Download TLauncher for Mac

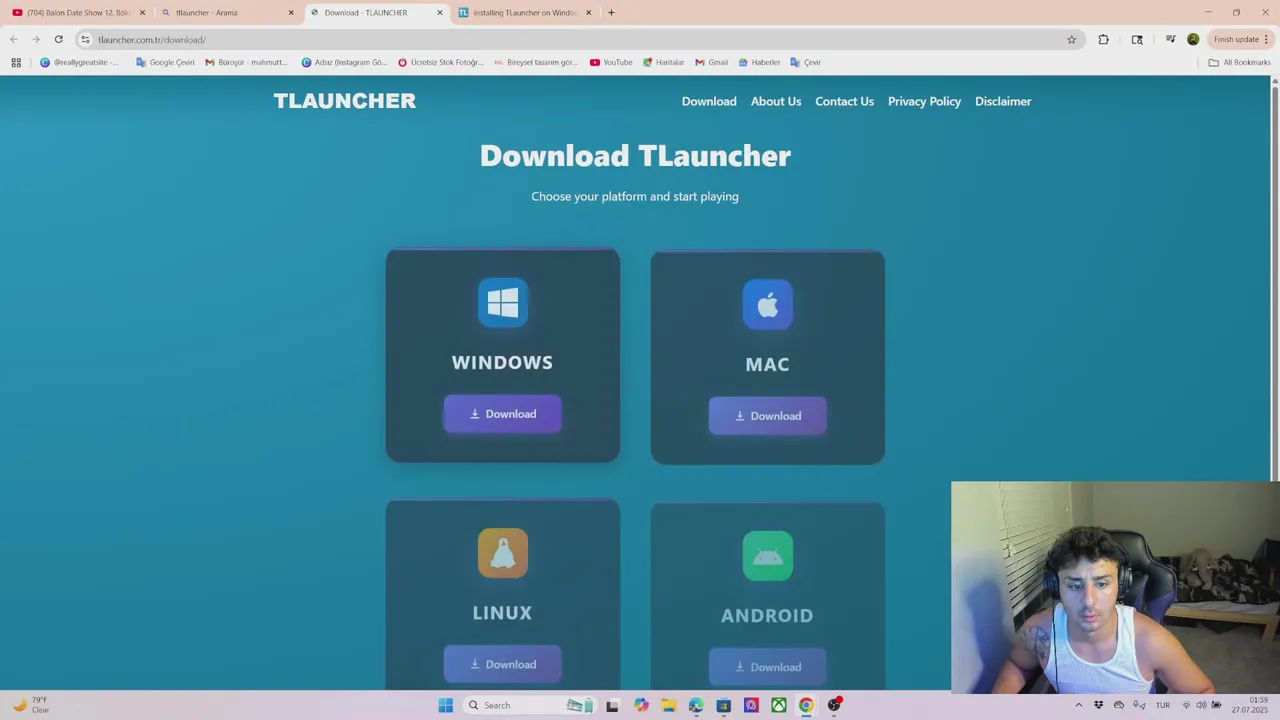click(767, 416)
